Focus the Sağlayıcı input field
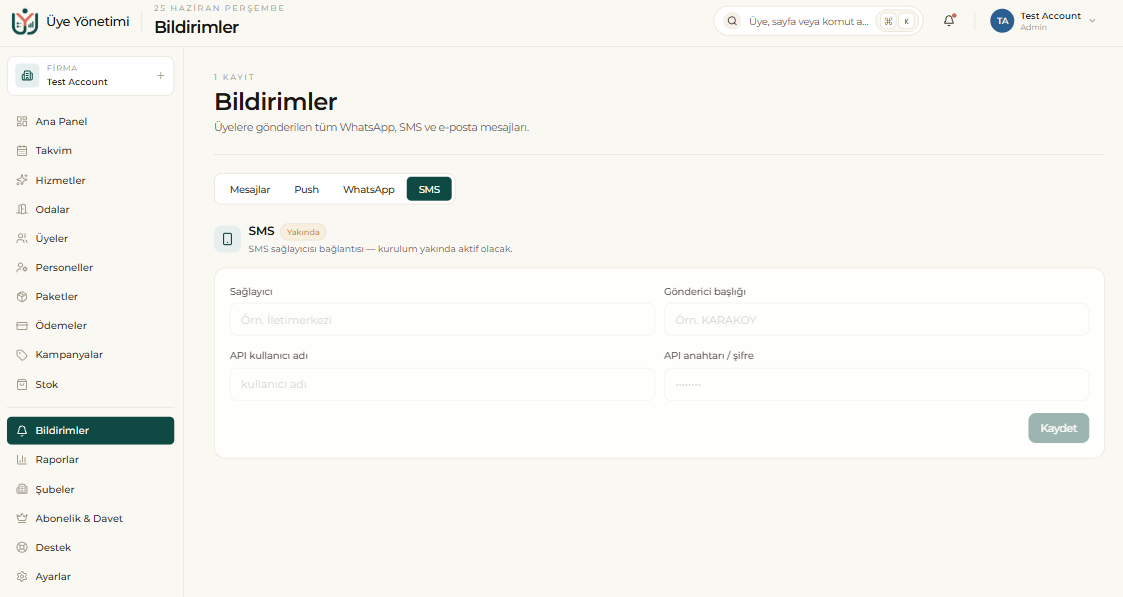This screenshot has width=1123, height=597. point(442,320)
